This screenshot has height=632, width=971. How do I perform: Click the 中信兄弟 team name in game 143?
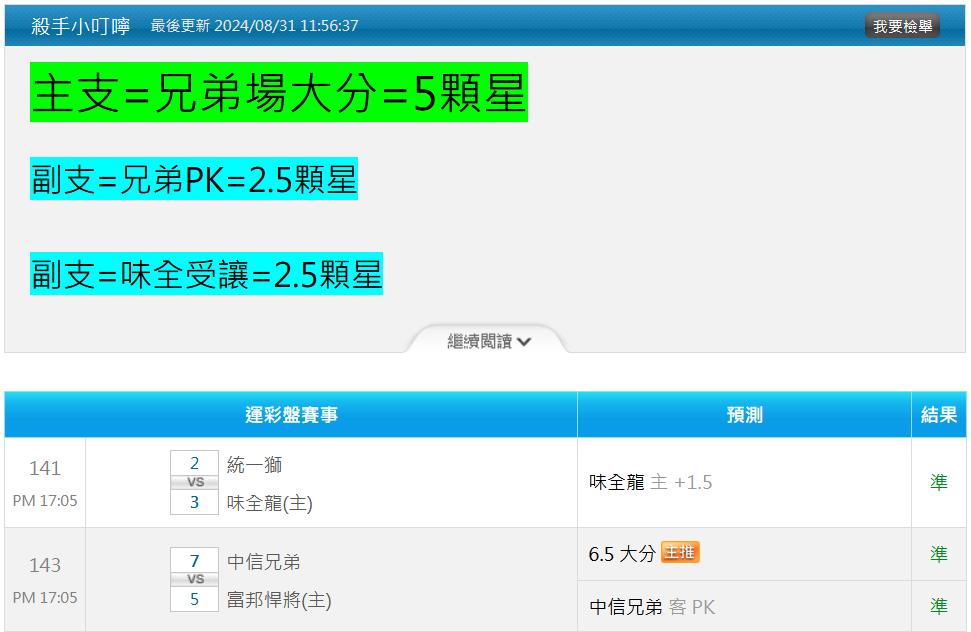click(x=264, y=561)
